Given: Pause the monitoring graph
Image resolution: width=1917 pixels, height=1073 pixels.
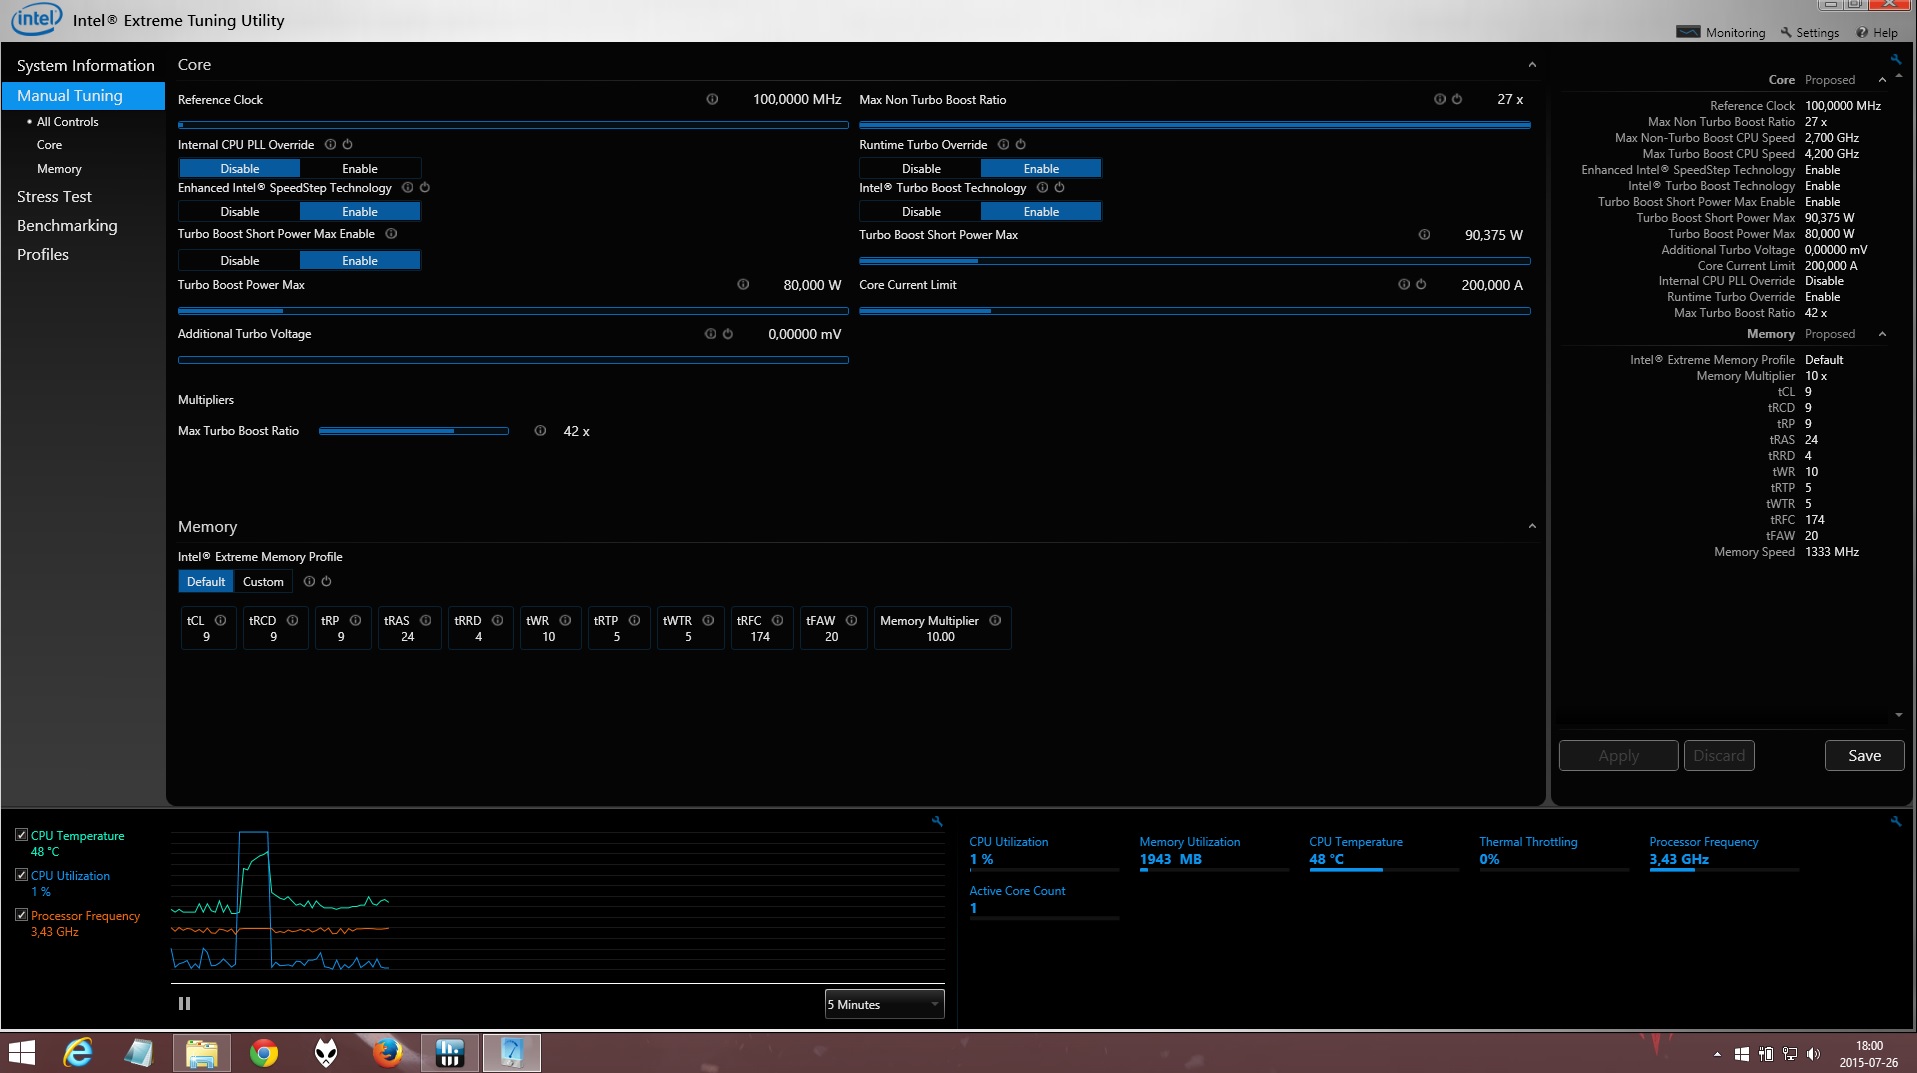Looking at the screenshot, I should tap(184, 1003).
